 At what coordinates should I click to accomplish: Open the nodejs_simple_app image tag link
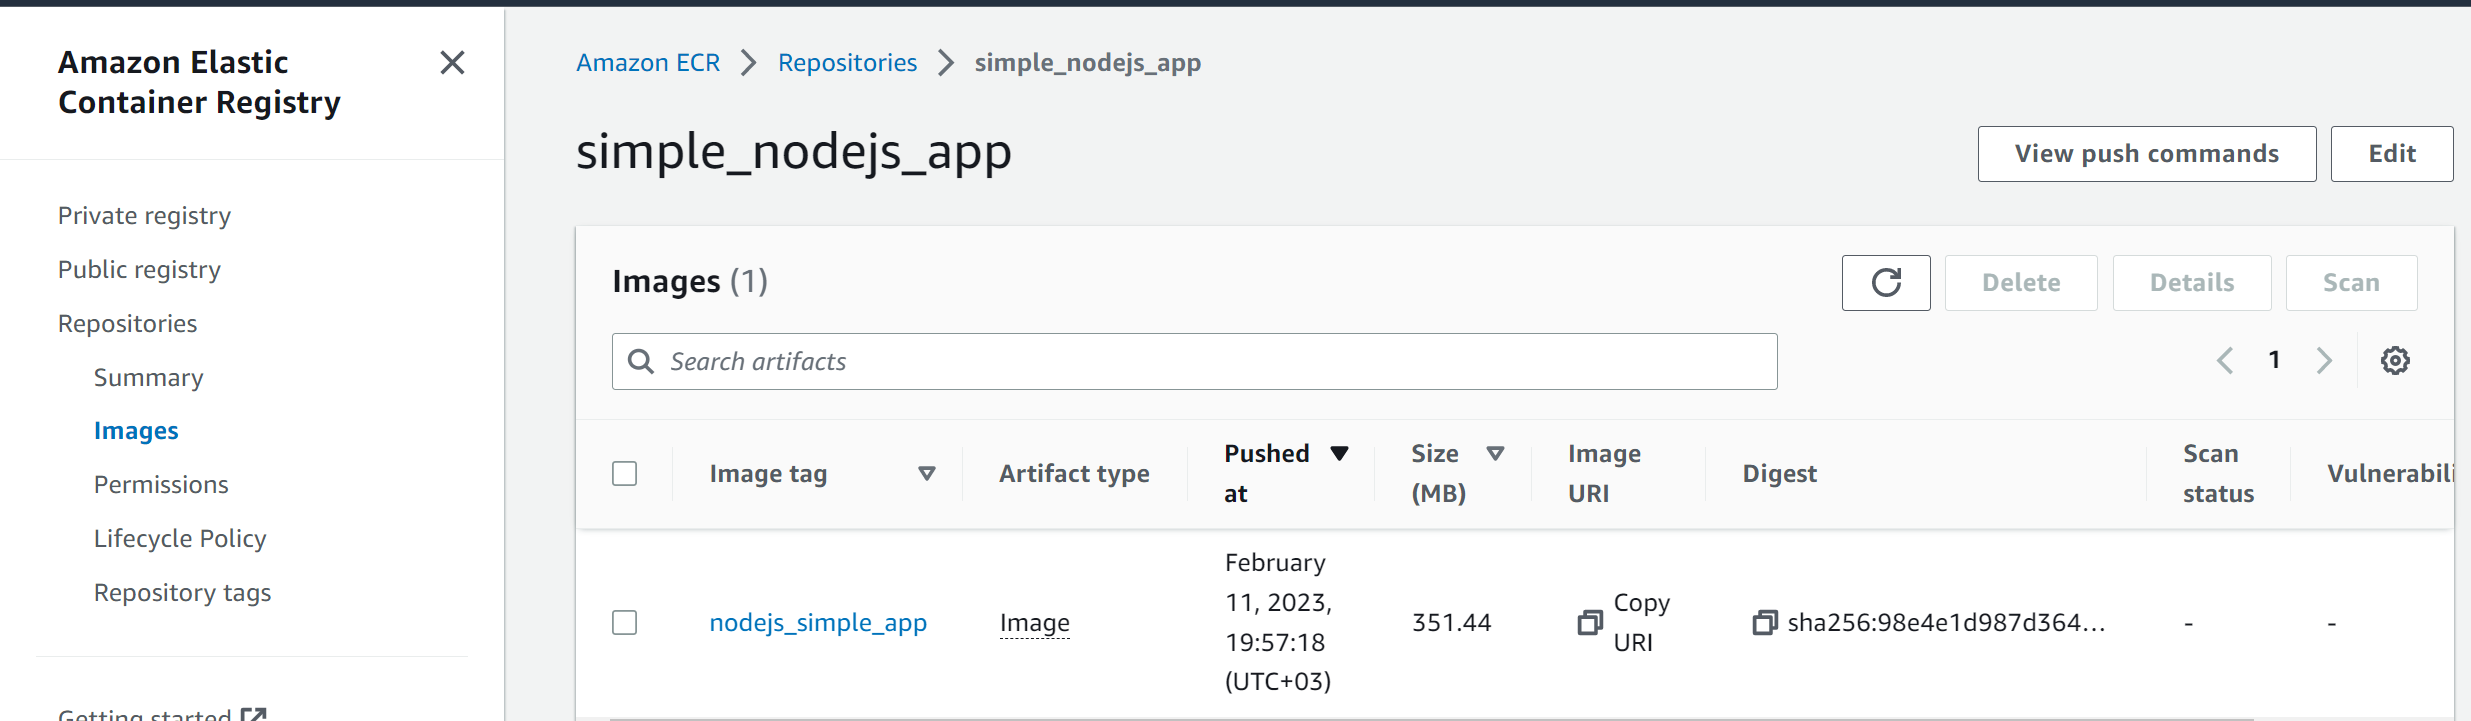click(818, 623)
